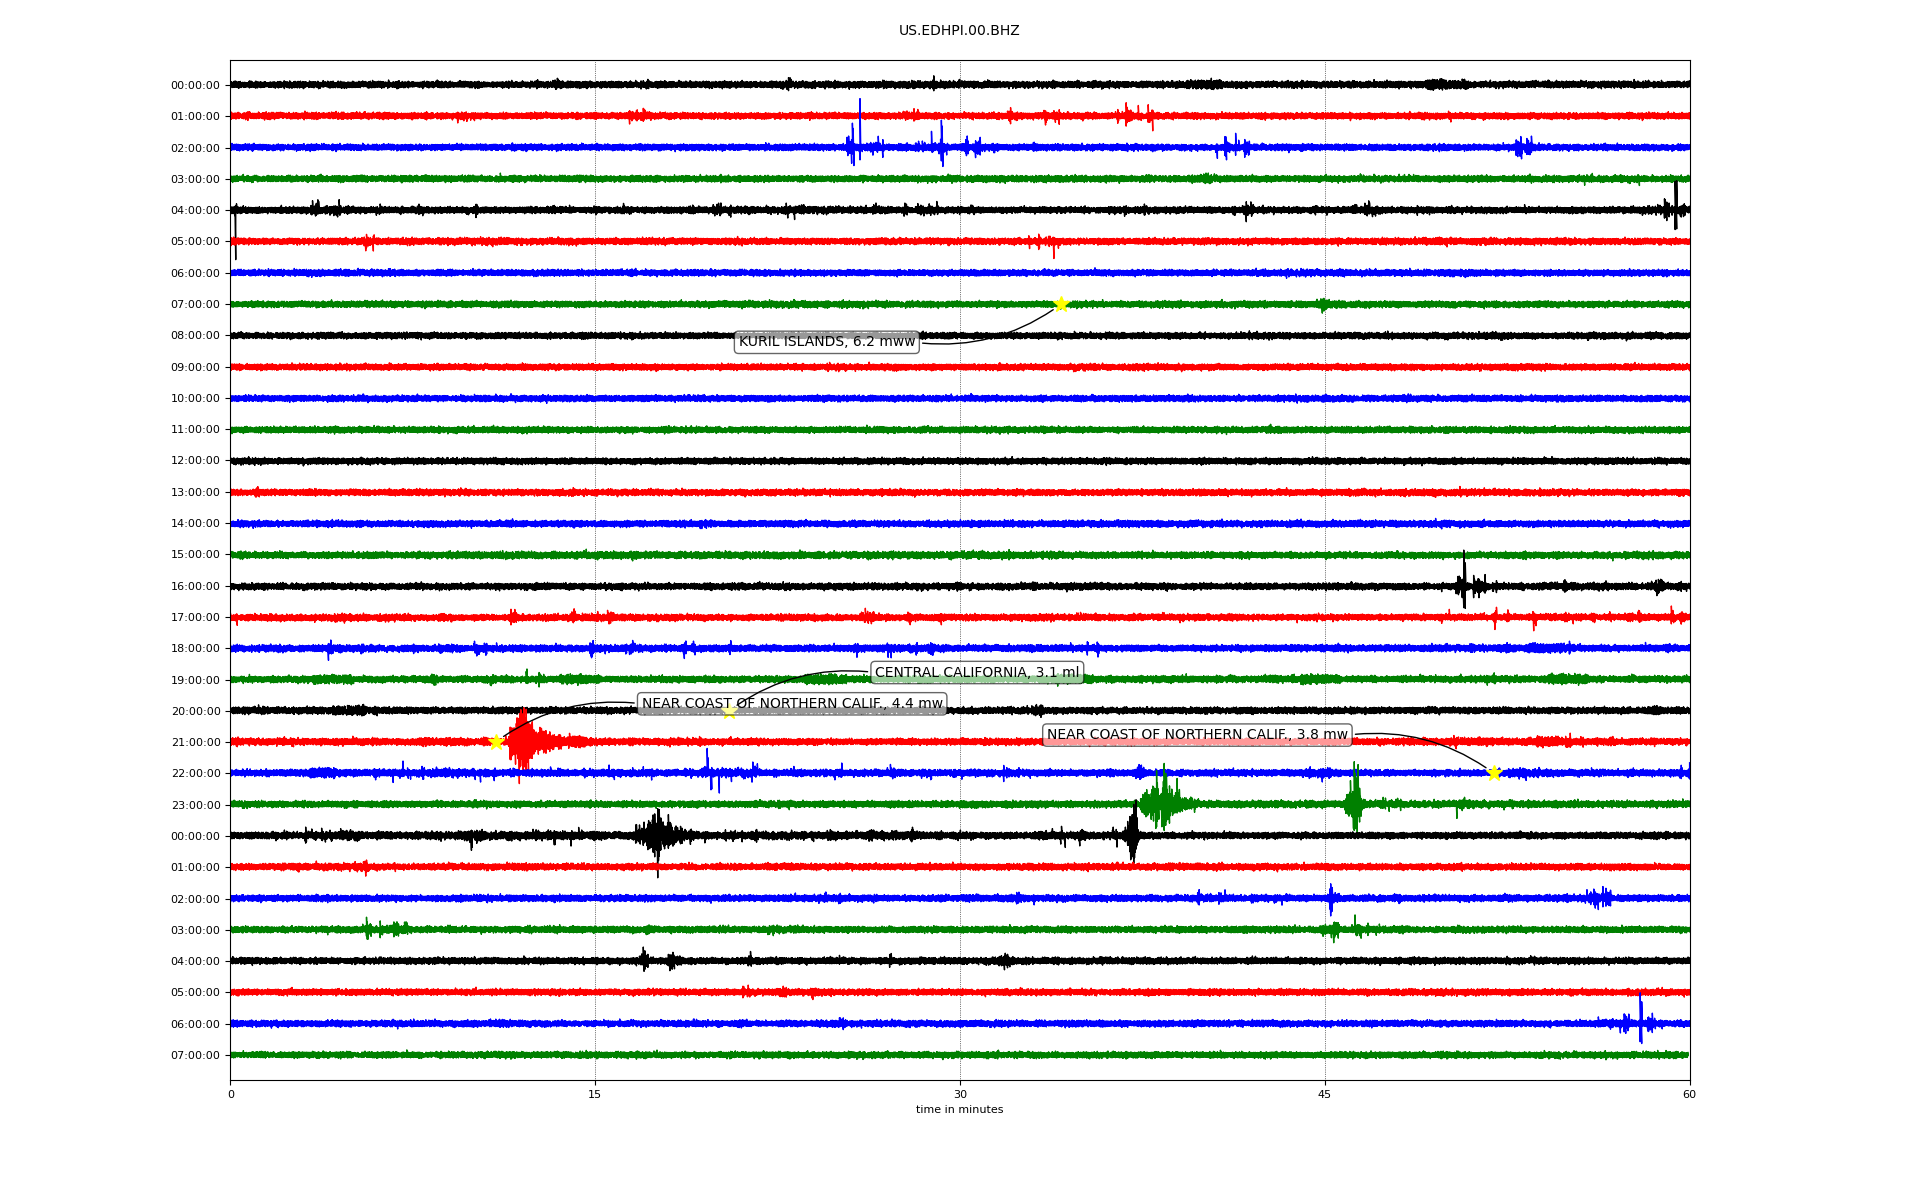Image resolution: width=1920 pixels, height=1200 pixels.
Task: Click the black spike on the 16:00:00 trace
Action: click(1464, 582)
